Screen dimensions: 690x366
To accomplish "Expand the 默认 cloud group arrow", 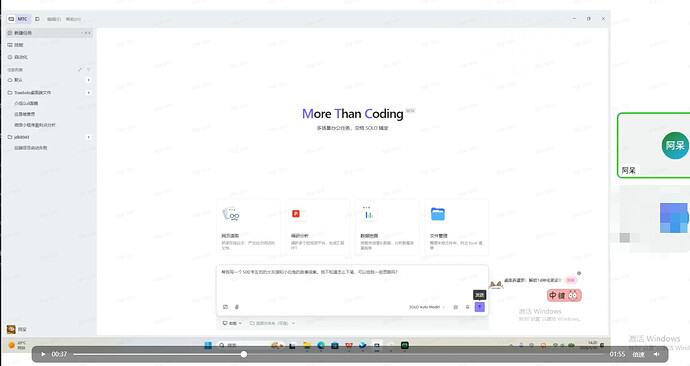I will click(x=88, y=80).
